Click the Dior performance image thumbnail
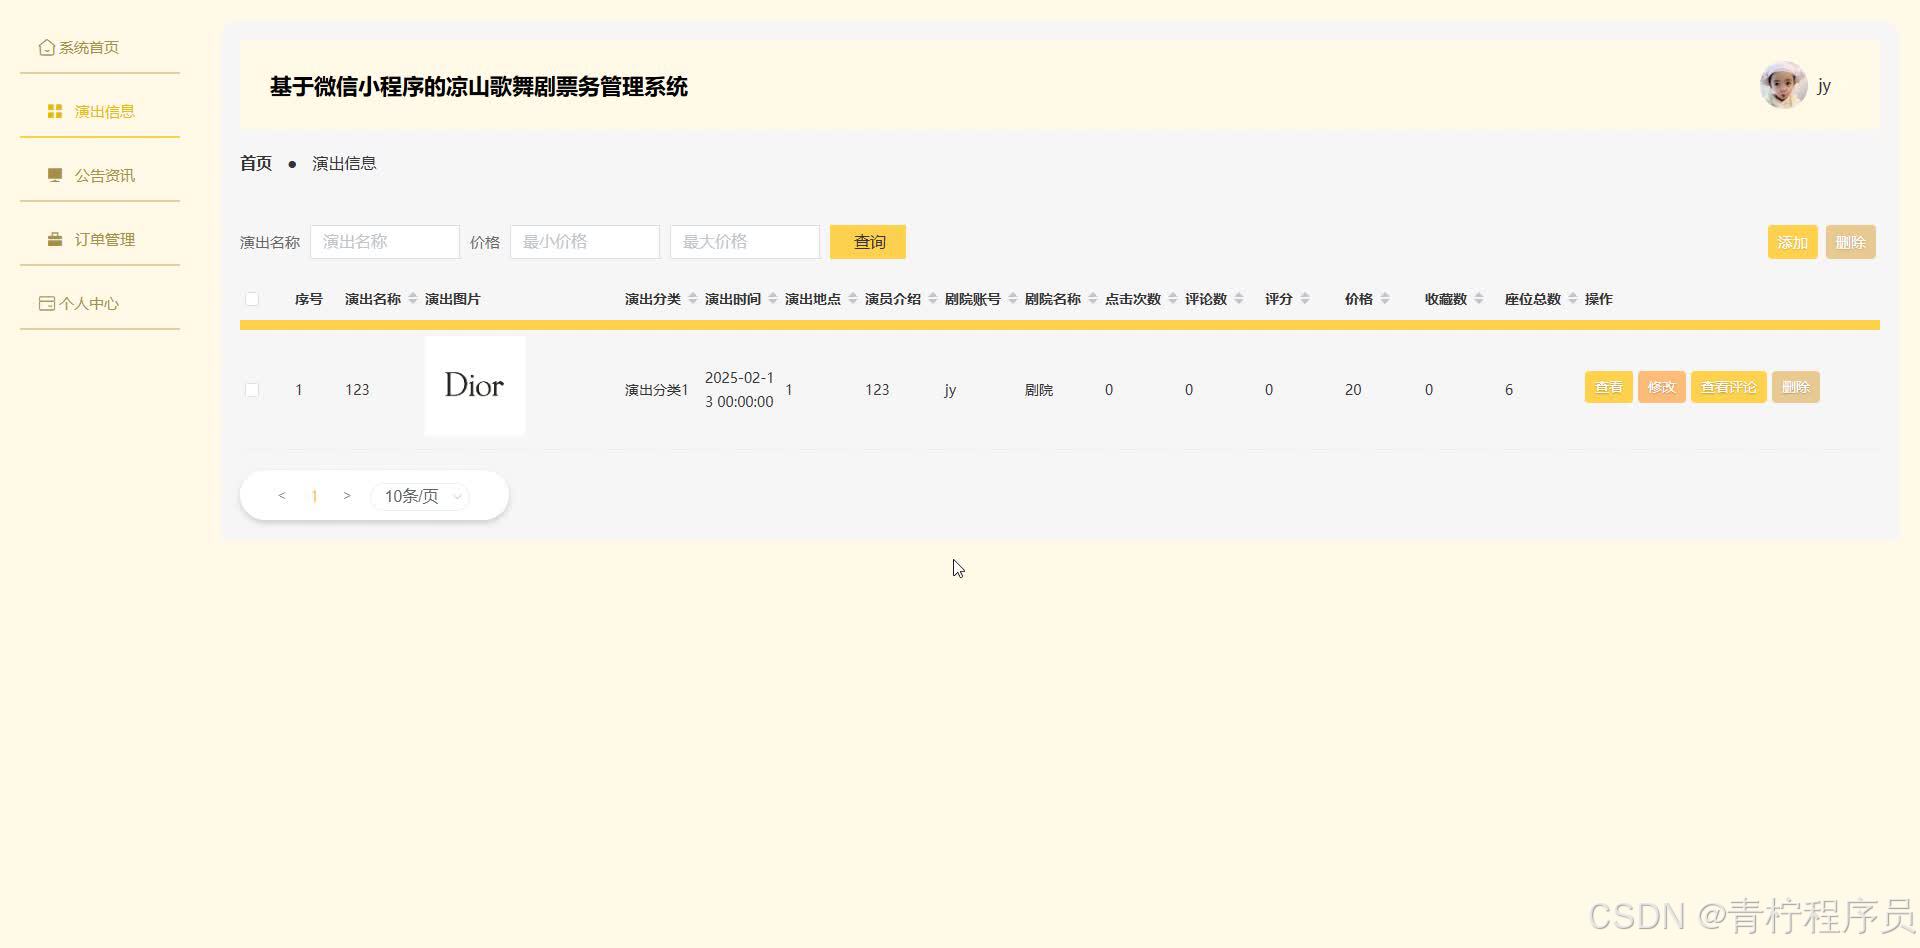Screen dimensions: 1920x948 [x=474, y=386]
